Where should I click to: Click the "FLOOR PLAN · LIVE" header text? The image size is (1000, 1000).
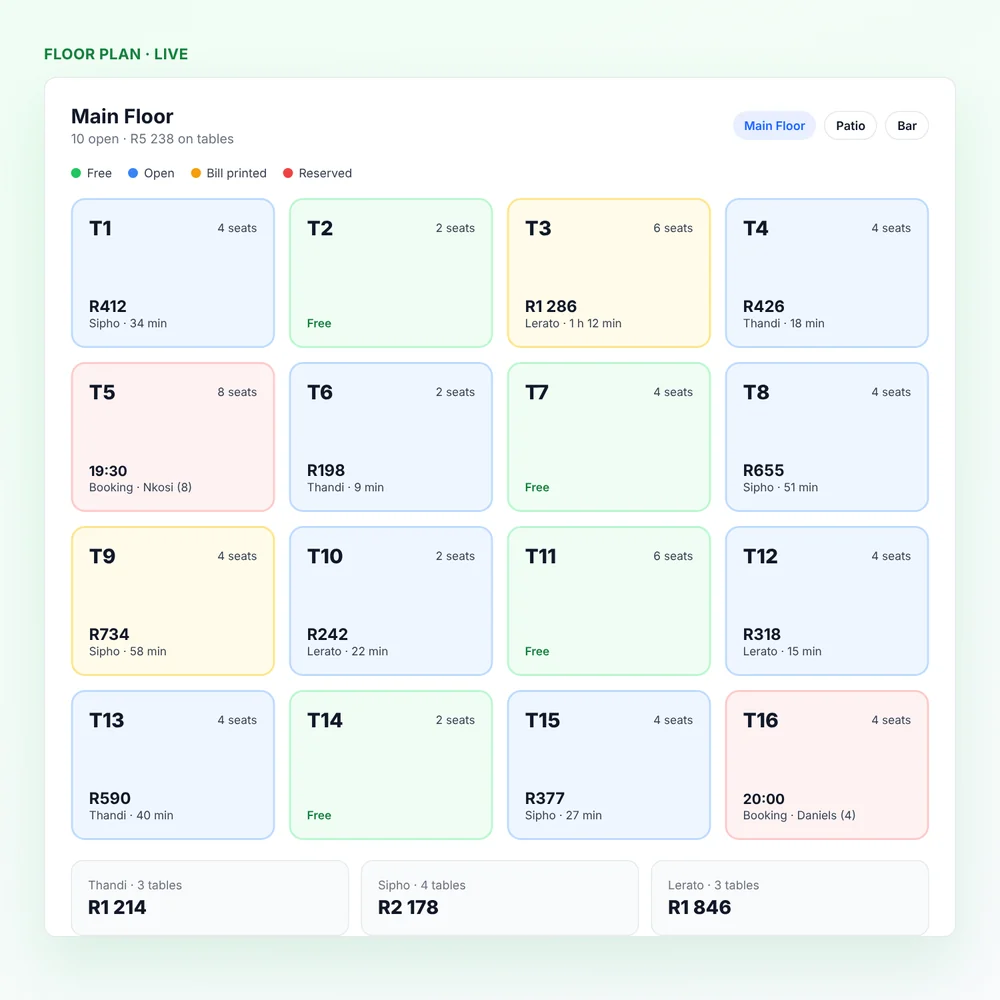[x=116, y=54]
